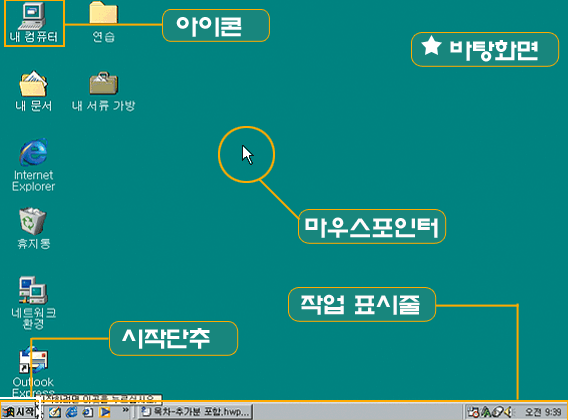Select the Outlook Express desktop icon
The width and height of the screenshot is (568, 420).
[x=33, y=371]
